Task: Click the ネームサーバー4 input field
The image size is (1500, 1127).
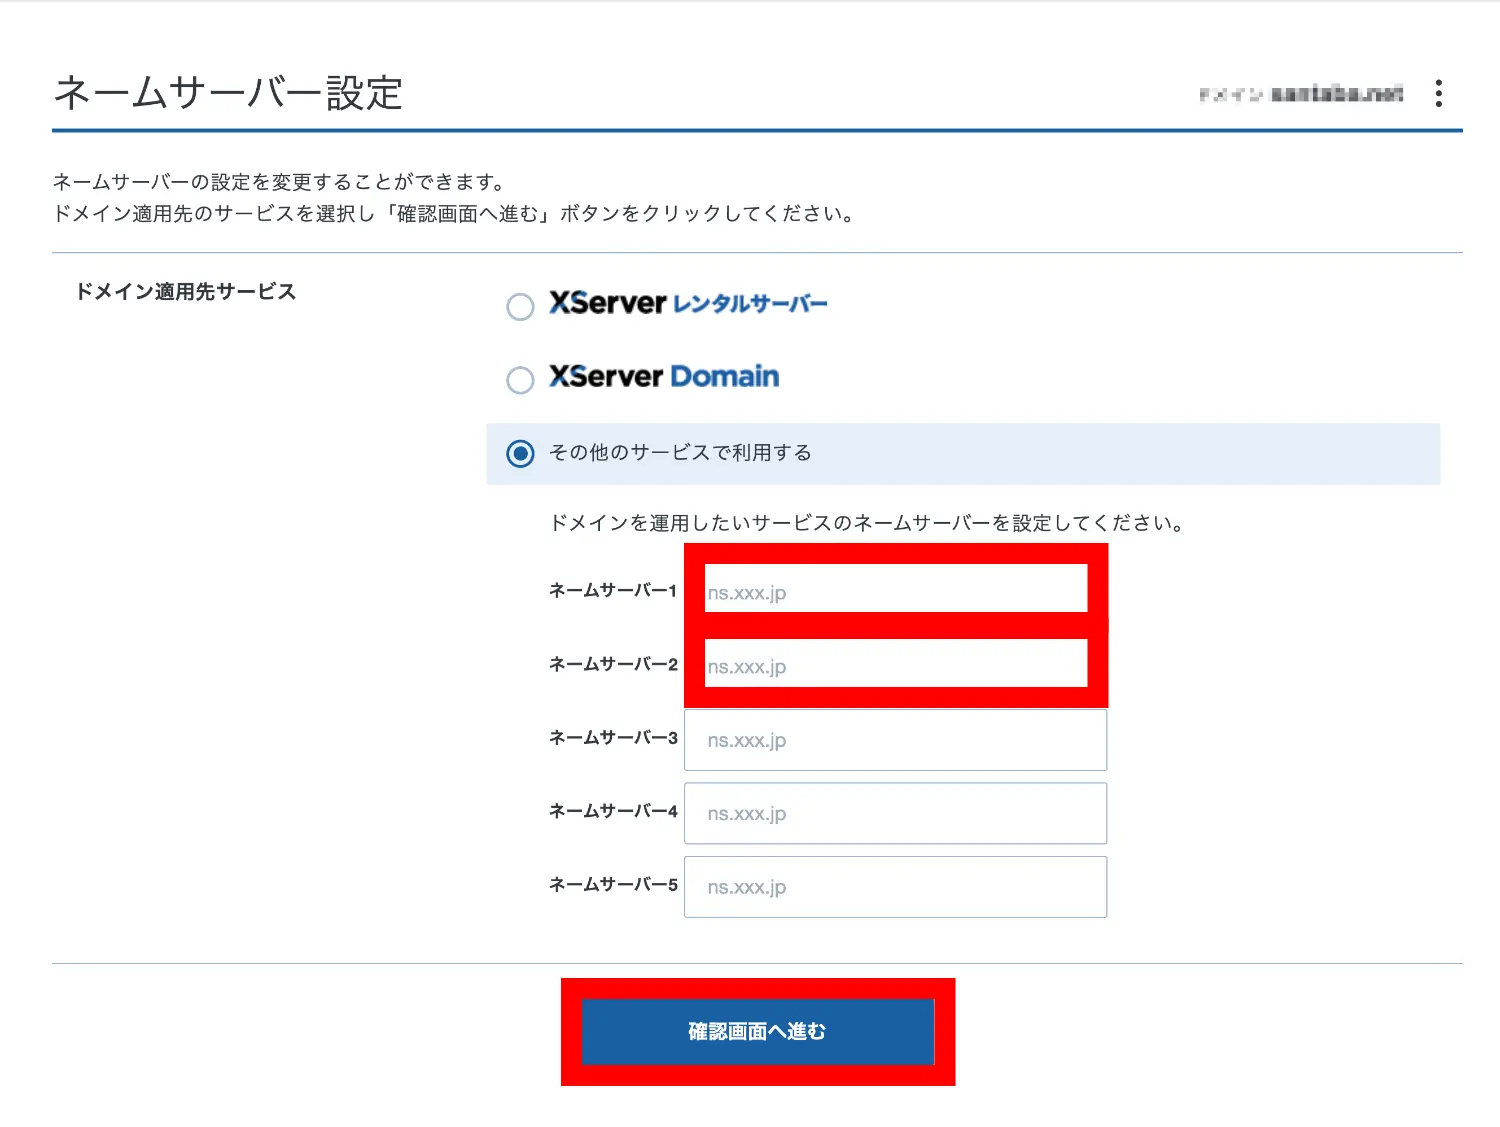Action: click(895, 813)
